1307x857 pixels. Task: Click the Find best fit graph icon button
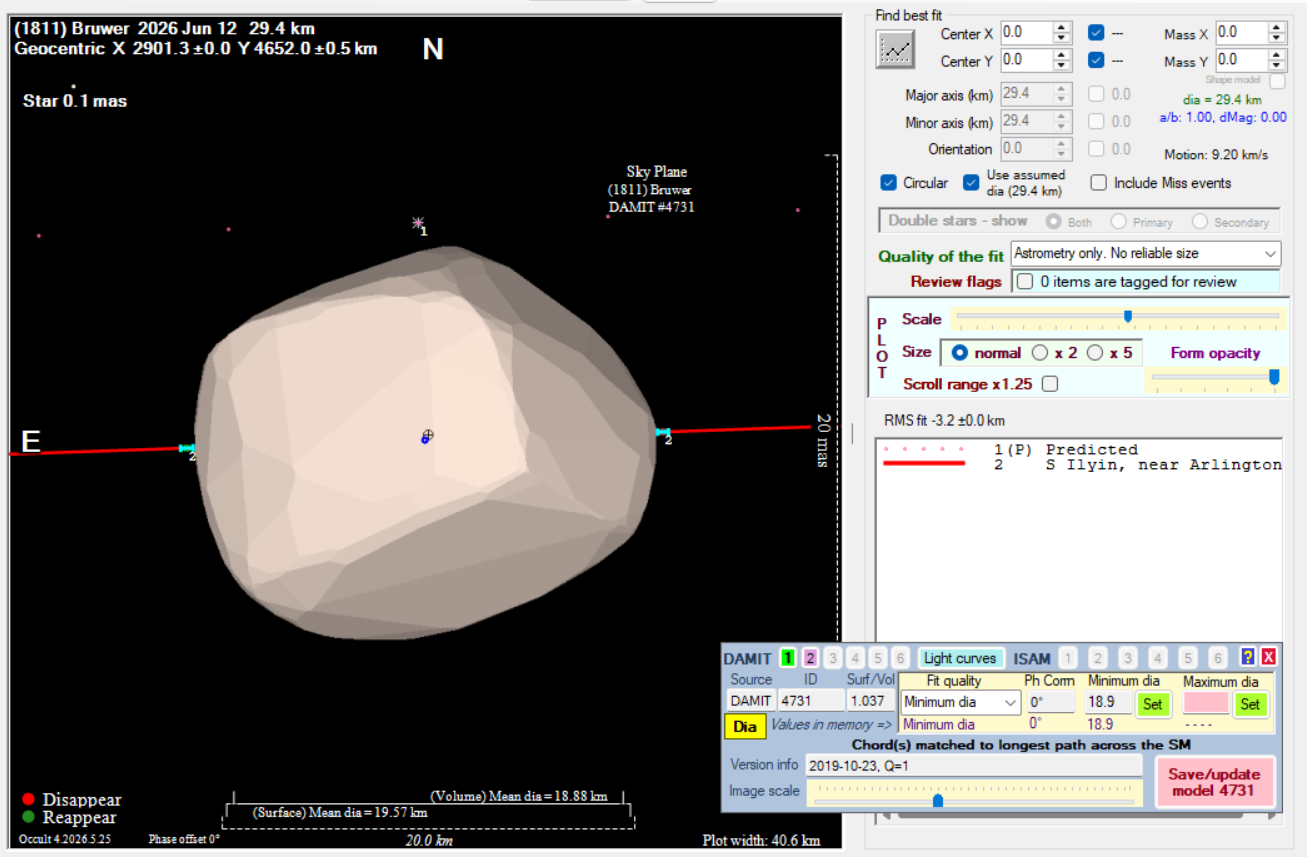pyautogui.click(x=895, y=49)
